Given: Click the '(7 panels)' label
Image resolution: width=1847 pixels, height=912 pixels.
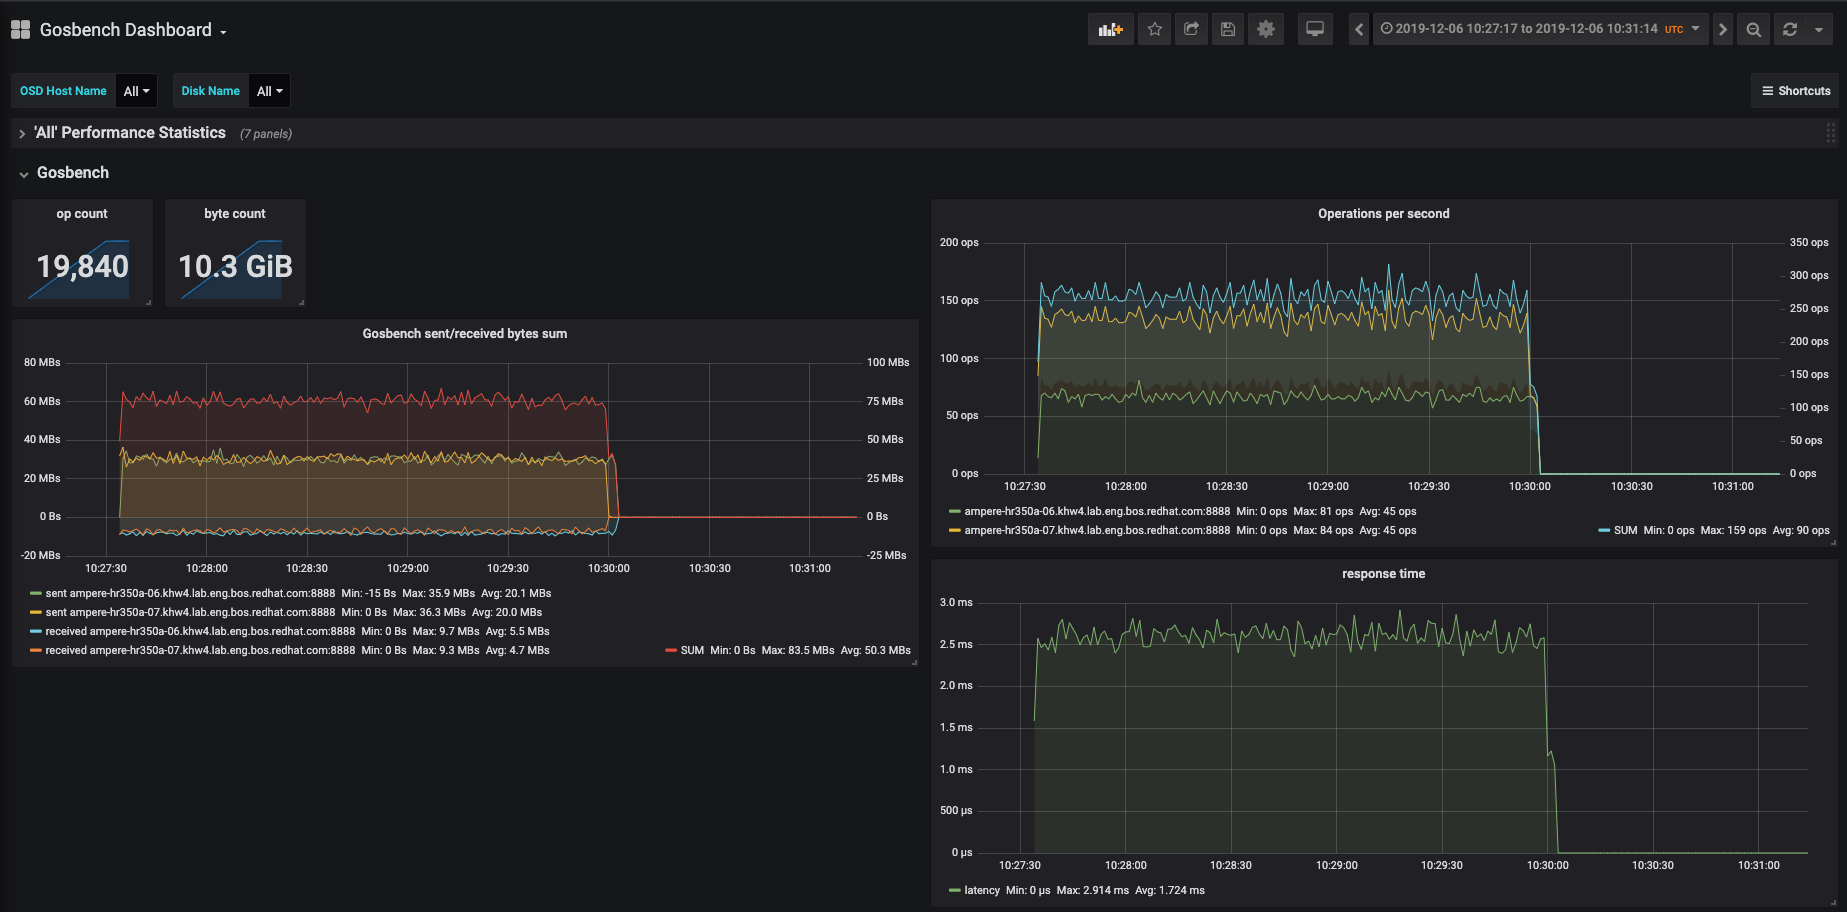Looking at the screenshot, I should coord(266,134).
